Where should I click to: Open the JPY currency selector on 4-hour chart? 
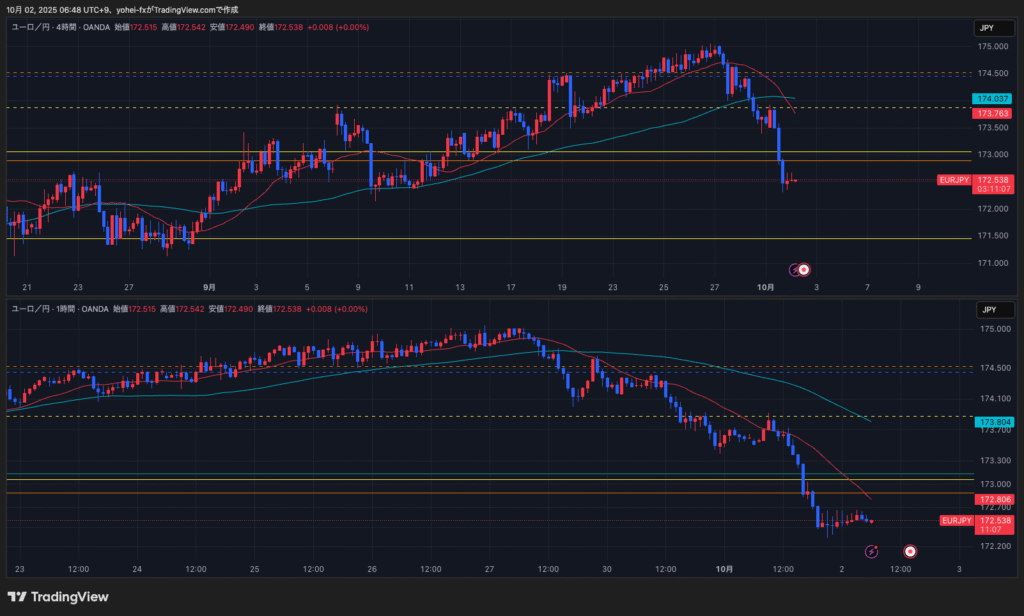[987, 29]
